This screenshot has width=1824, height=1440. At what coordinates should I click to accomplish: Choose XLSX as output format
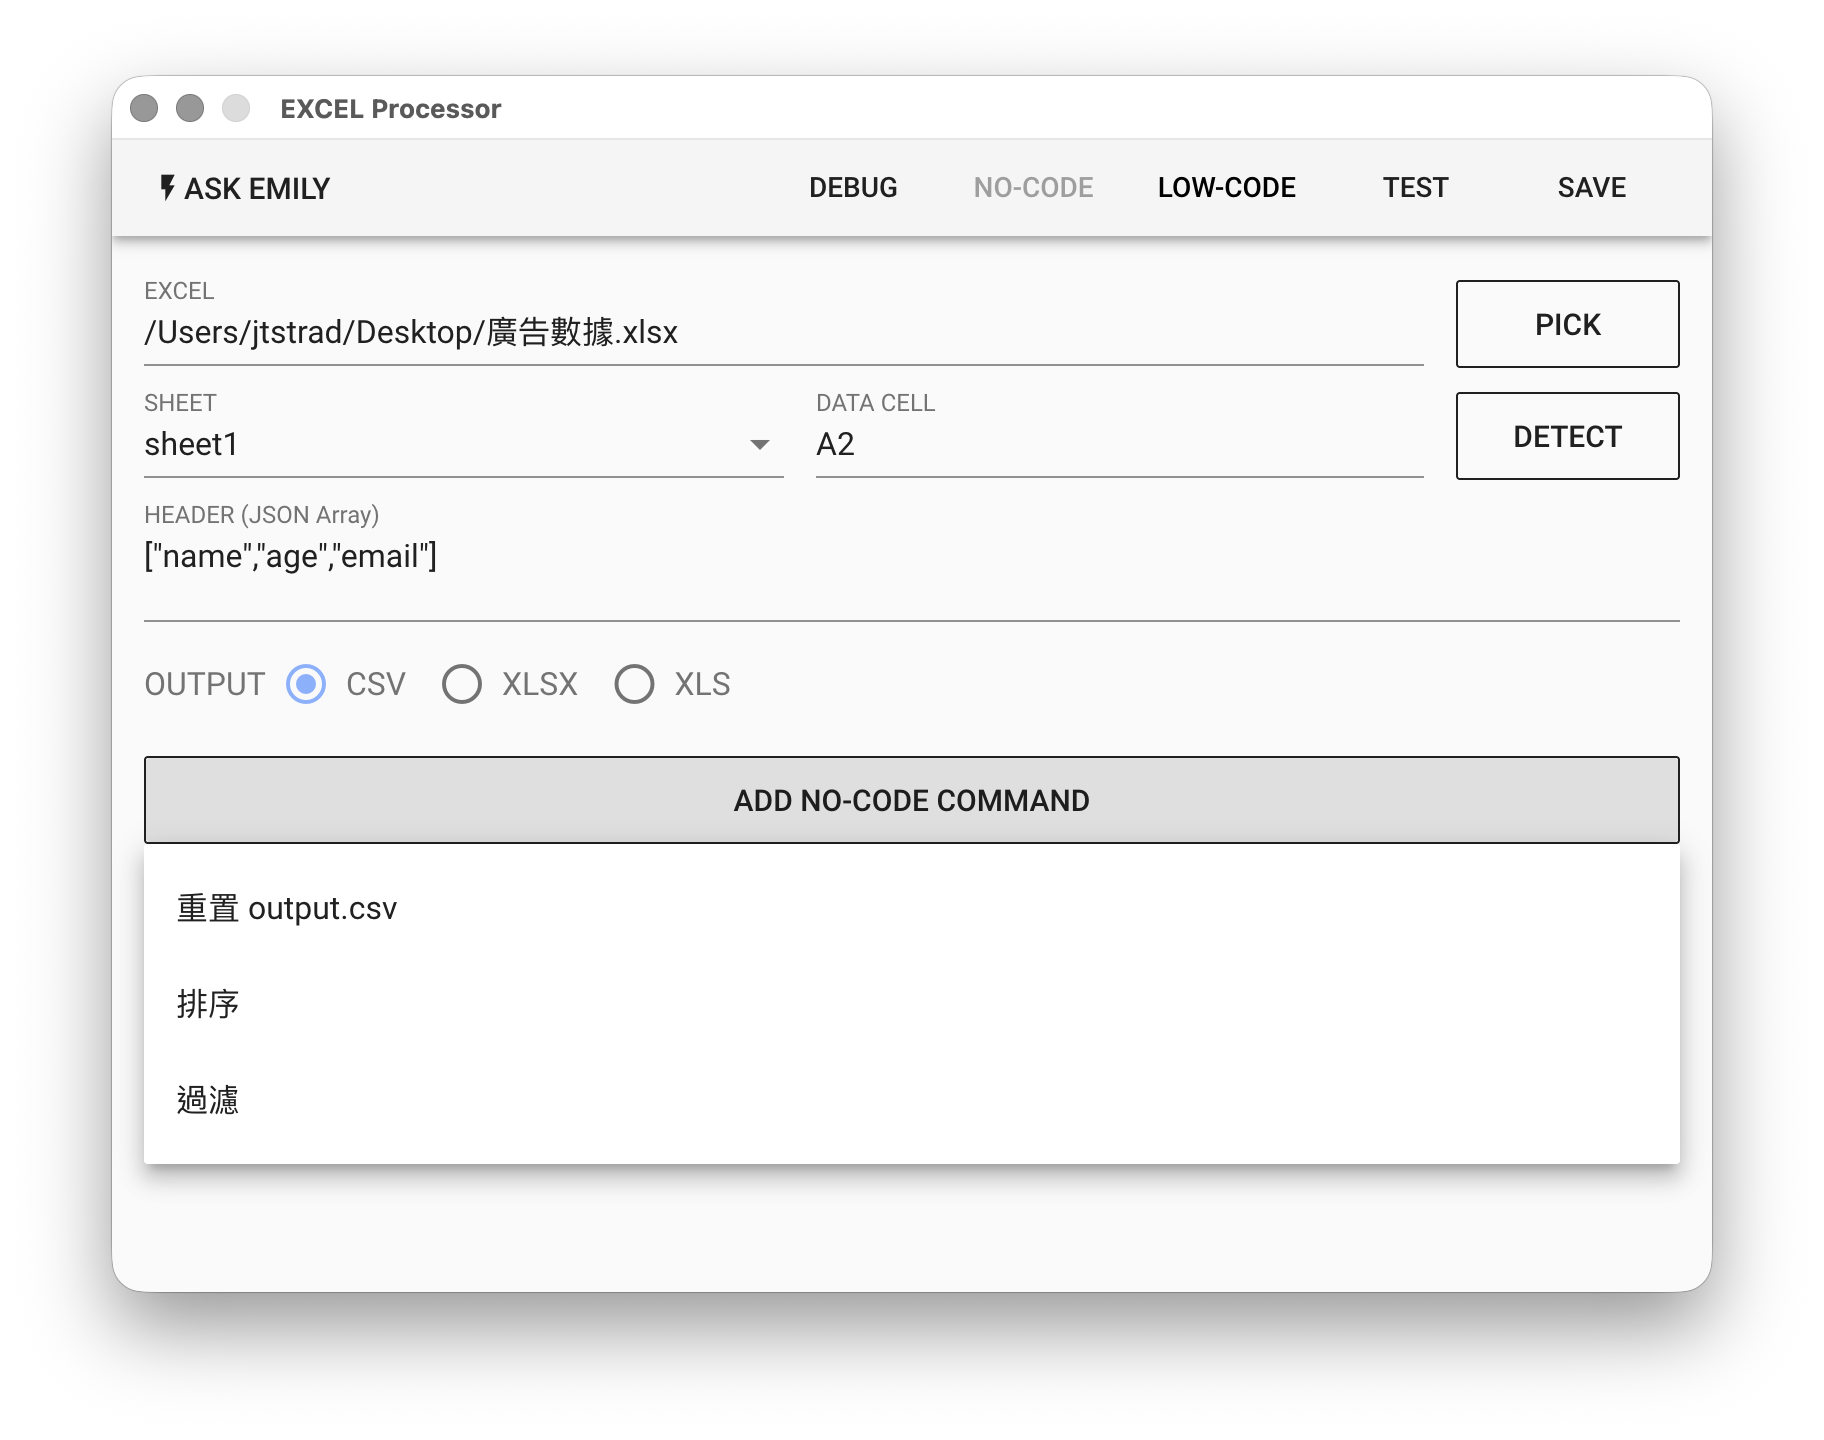coord(462,684)
